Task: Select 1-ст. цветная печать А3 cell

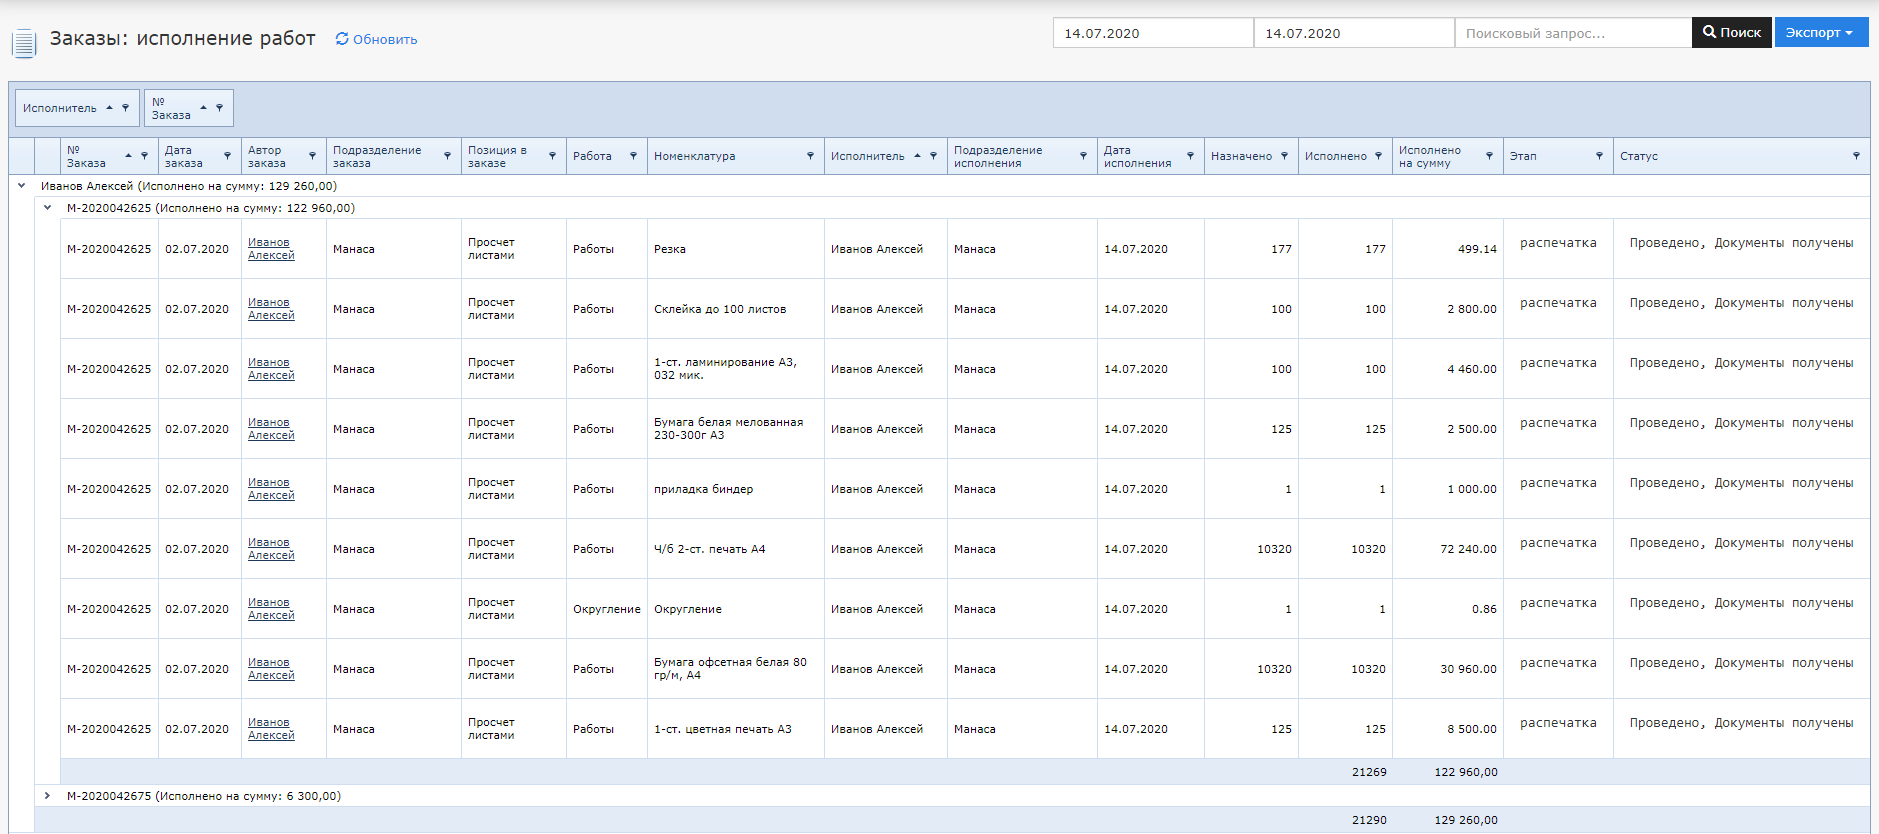Action: (x=736, y=729)
